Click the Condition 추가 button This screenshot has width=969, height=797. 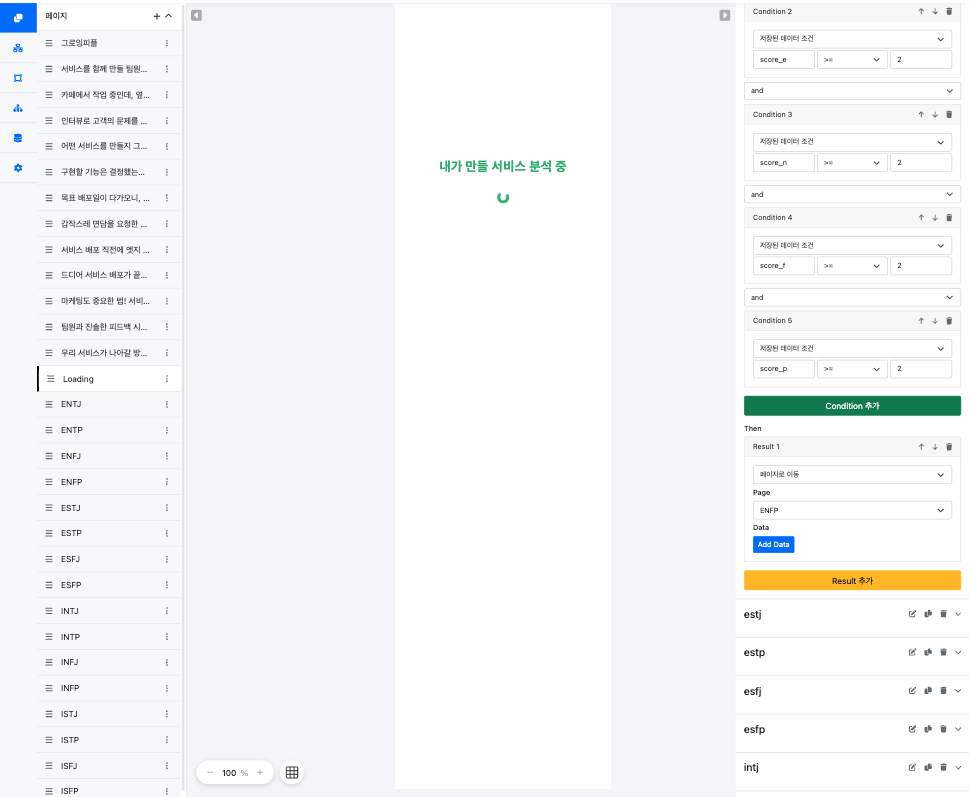click(851, 405)
